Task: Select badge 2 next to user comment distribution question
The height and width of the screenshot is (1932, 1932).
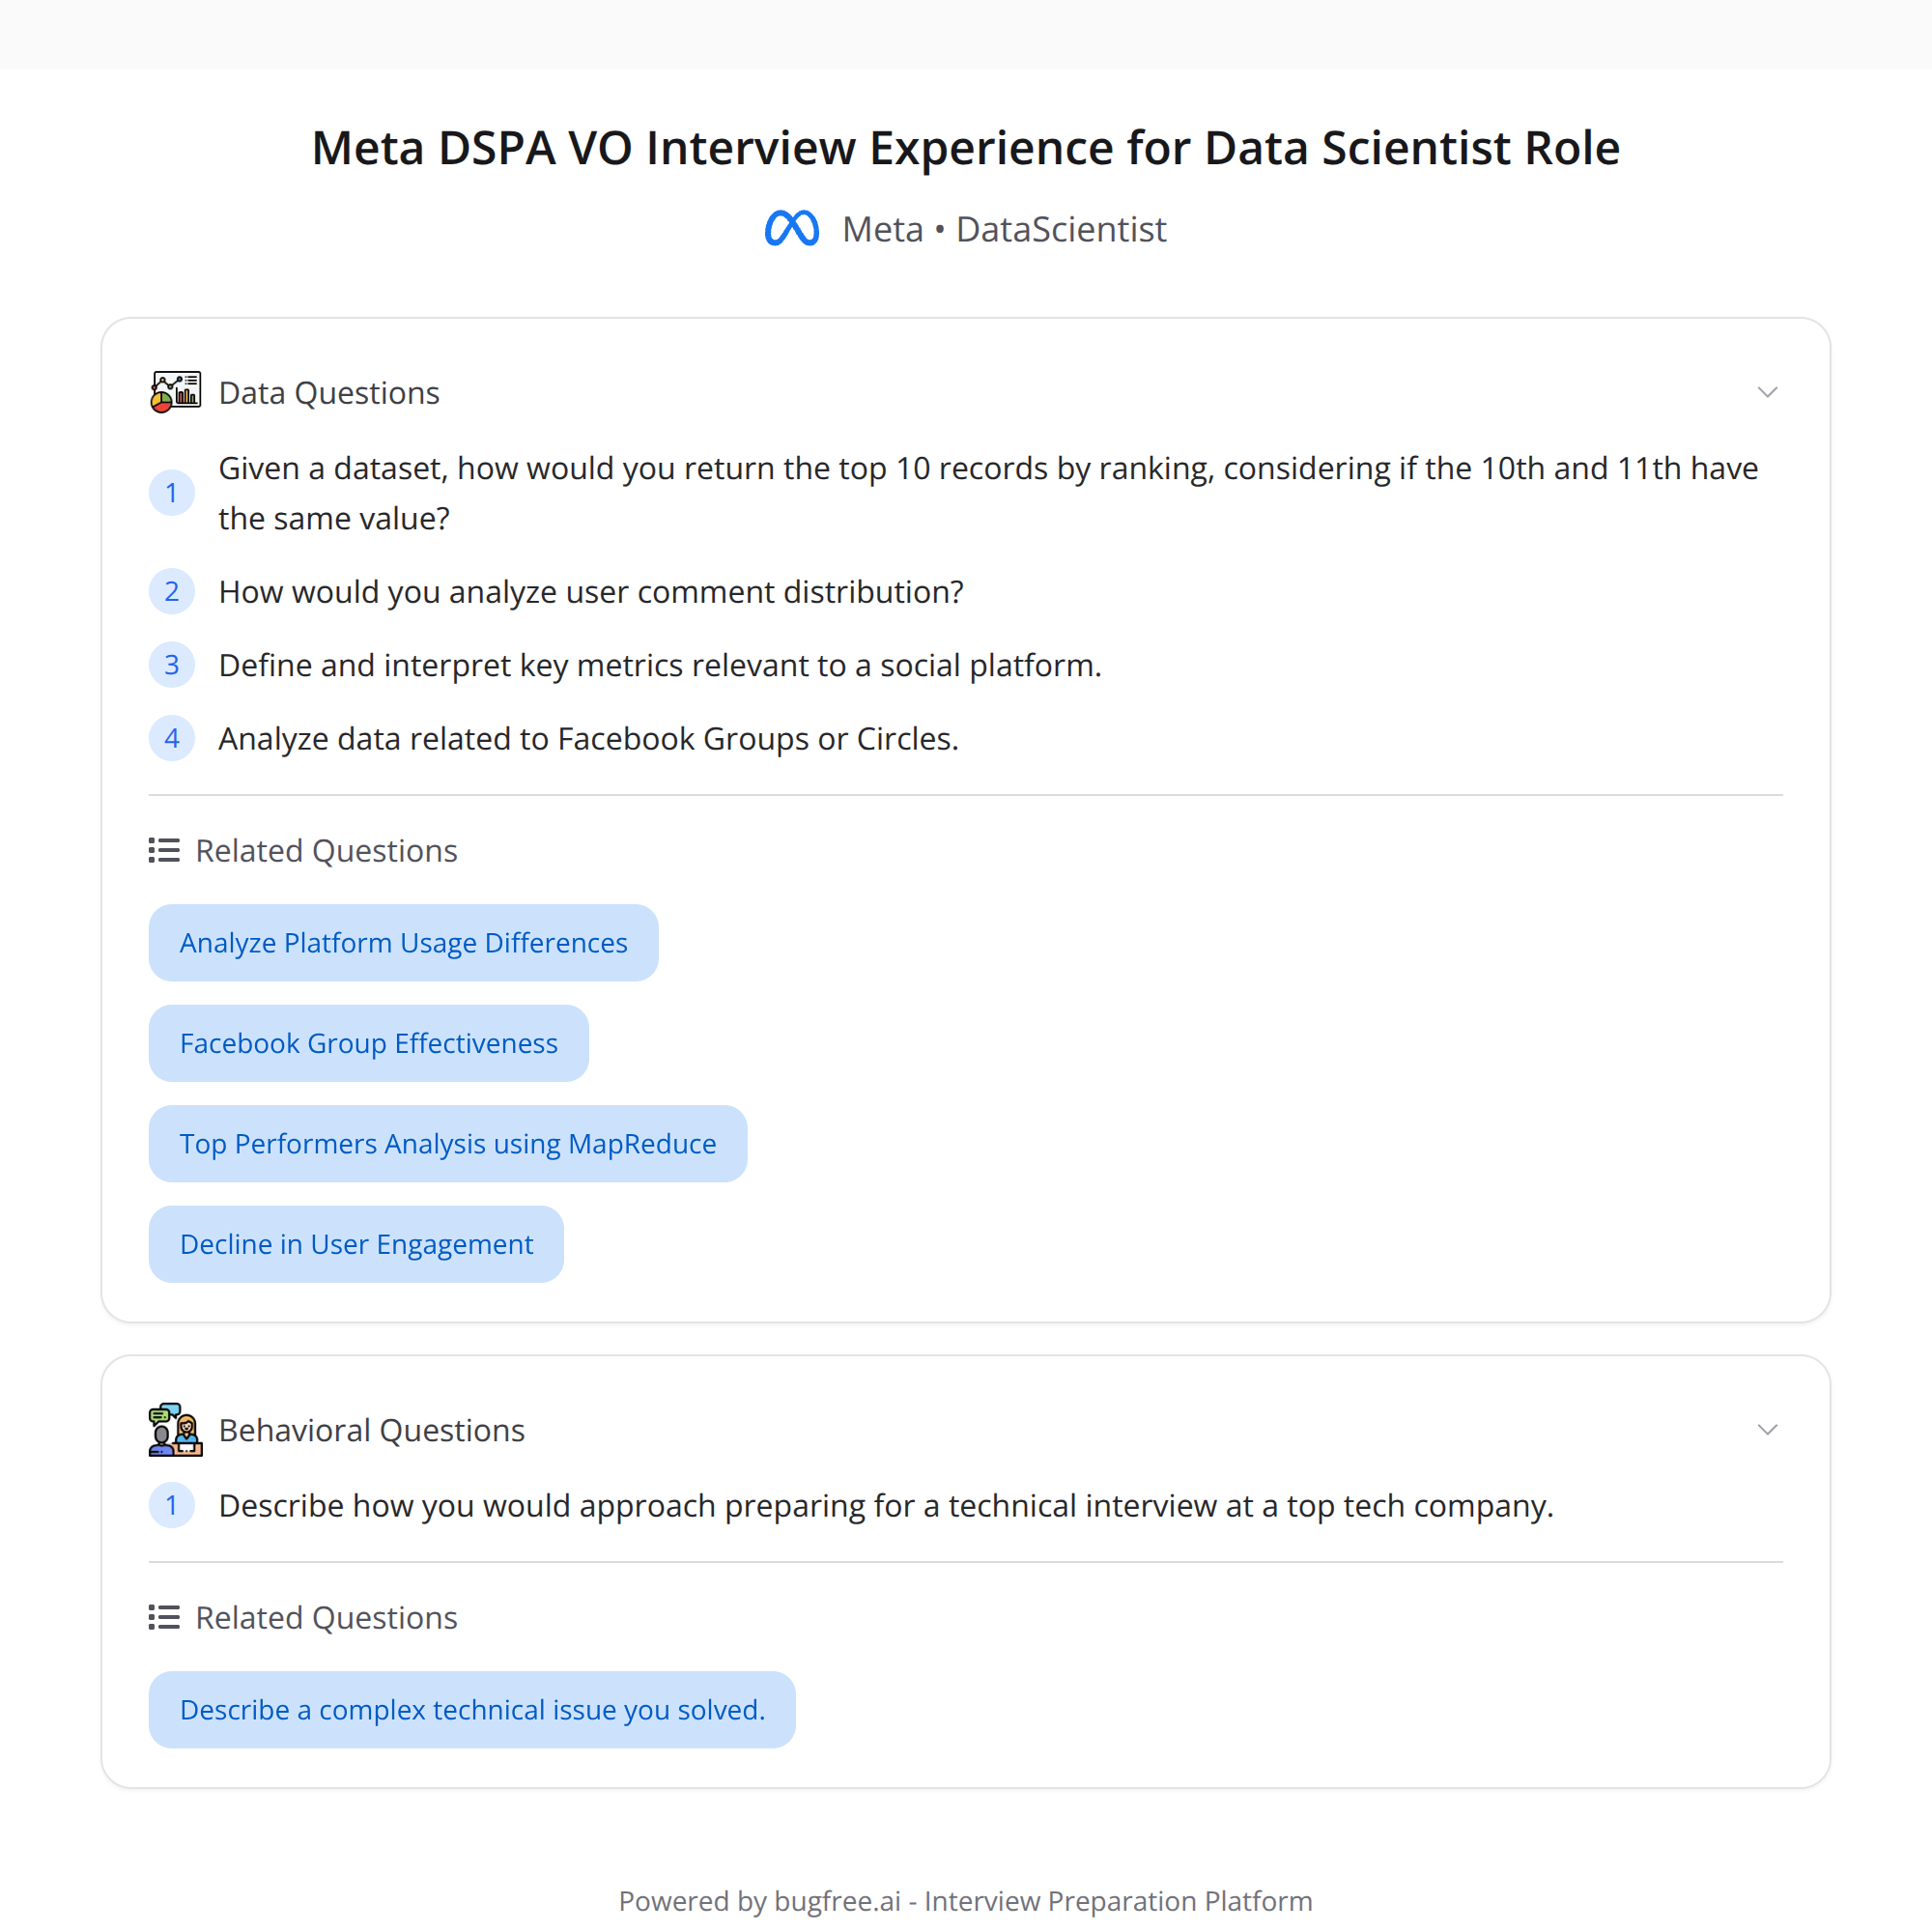Action: click(x=172, y=591)
